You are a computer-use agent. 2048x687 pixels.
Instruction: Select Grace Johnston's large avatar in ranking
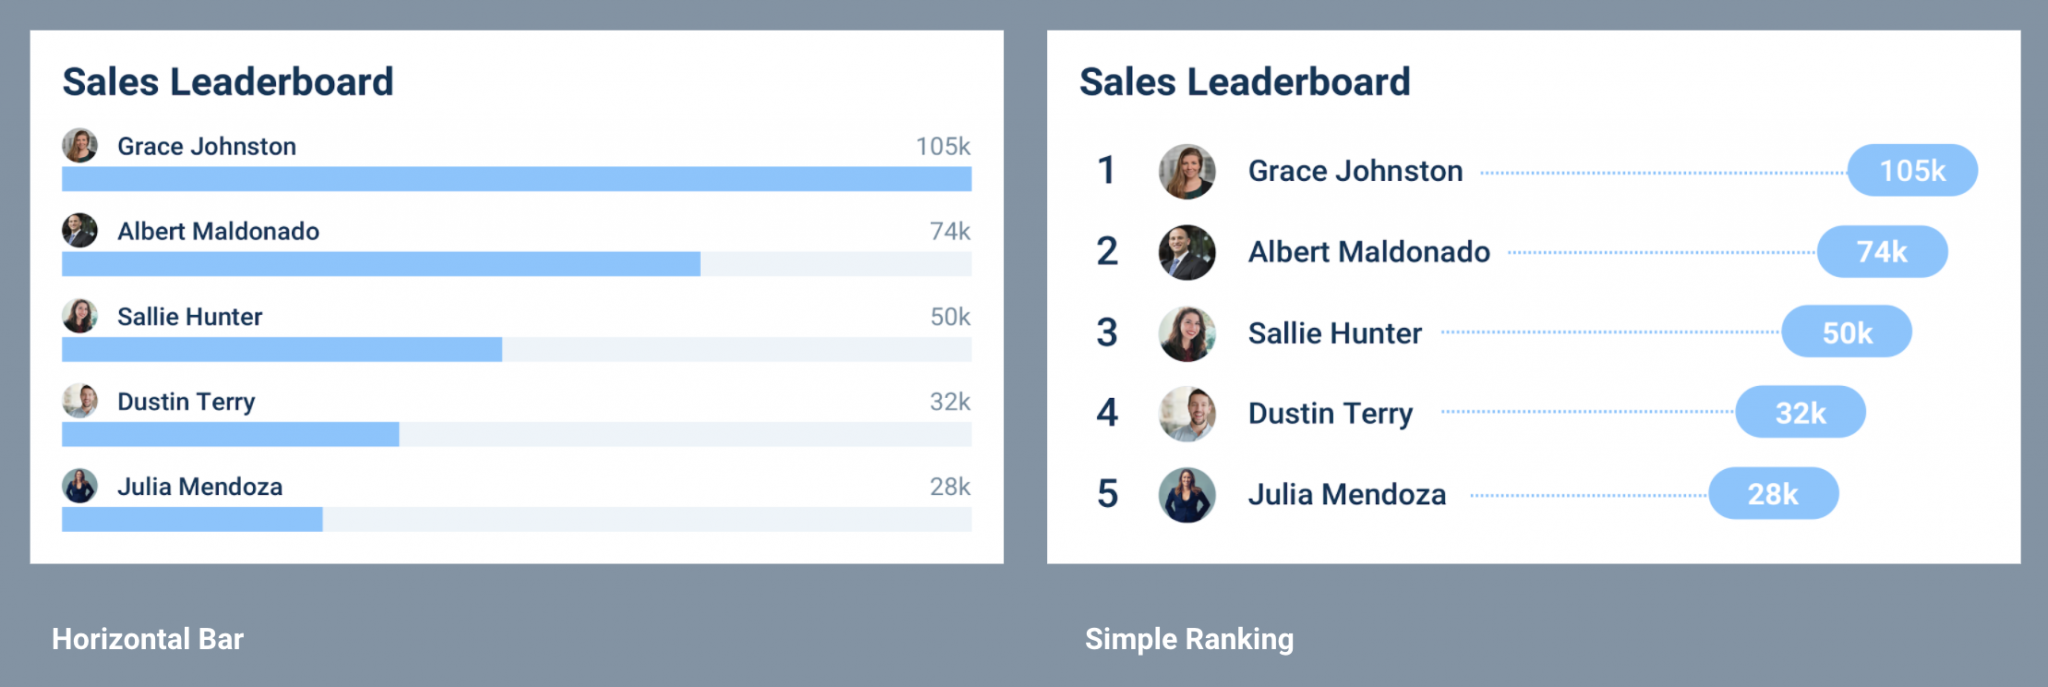pos(1187,171)
